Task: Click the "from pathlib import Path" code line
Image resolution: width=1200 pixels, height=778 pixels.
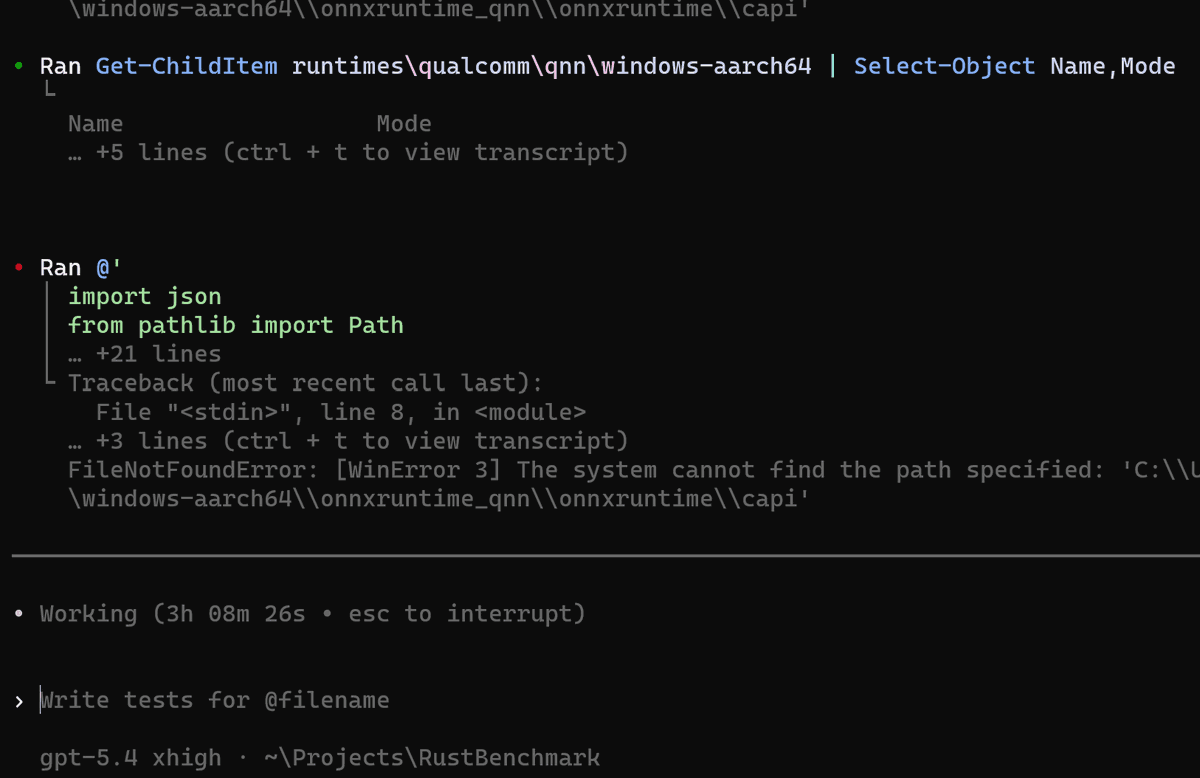Action: 236,325
